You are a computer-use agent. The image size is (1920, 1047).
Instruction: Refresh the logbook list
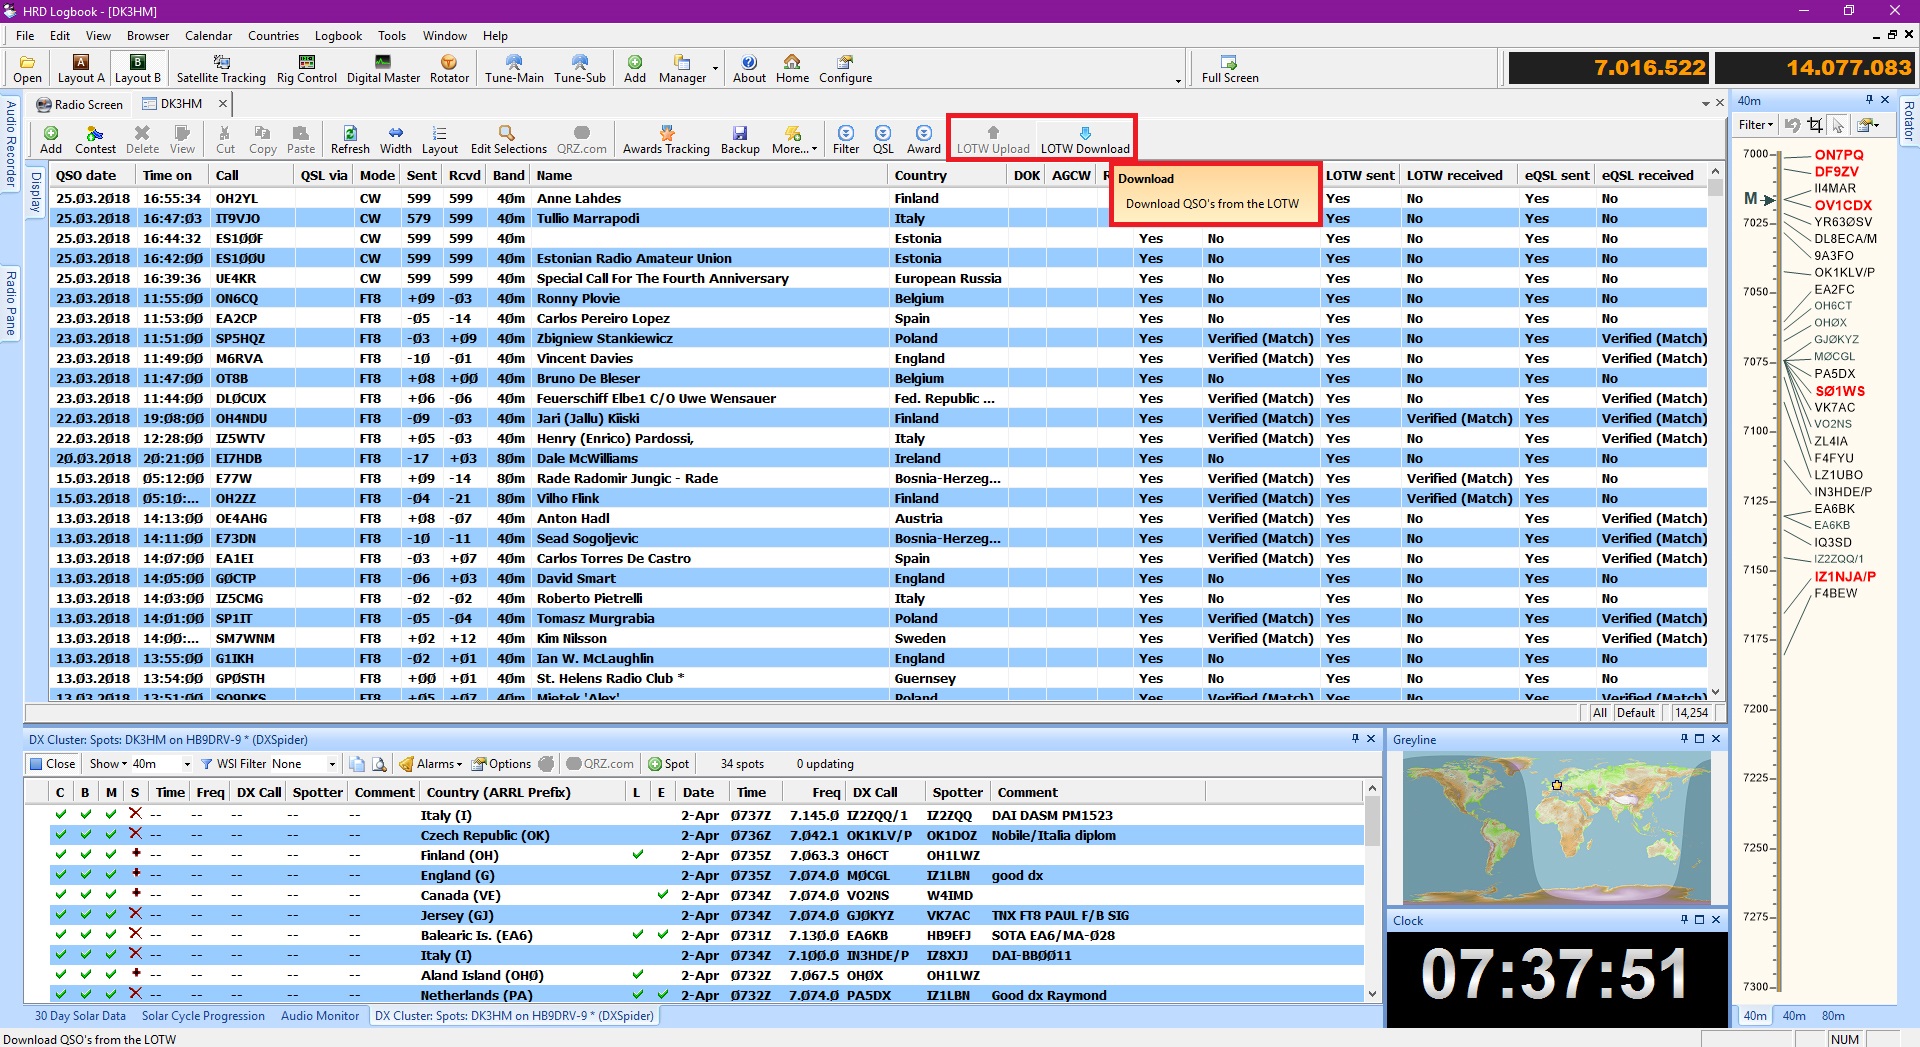[350, 139]
